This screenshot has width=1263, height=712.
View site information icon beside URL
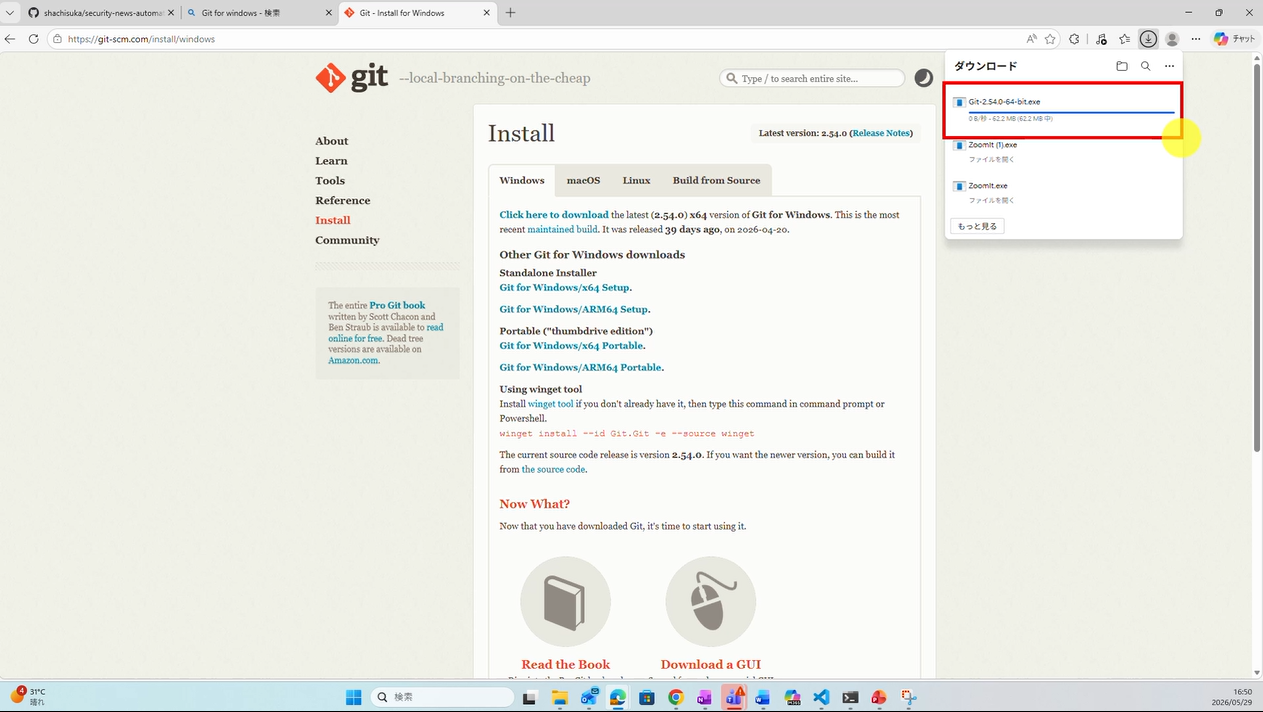click(x=58, y=39)
